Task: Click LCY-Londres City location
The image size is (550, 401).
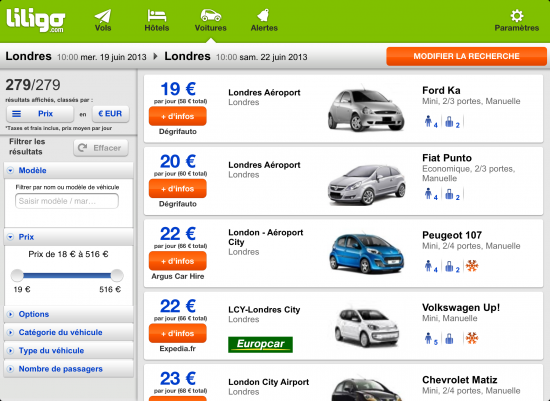Action: [264, 310]
